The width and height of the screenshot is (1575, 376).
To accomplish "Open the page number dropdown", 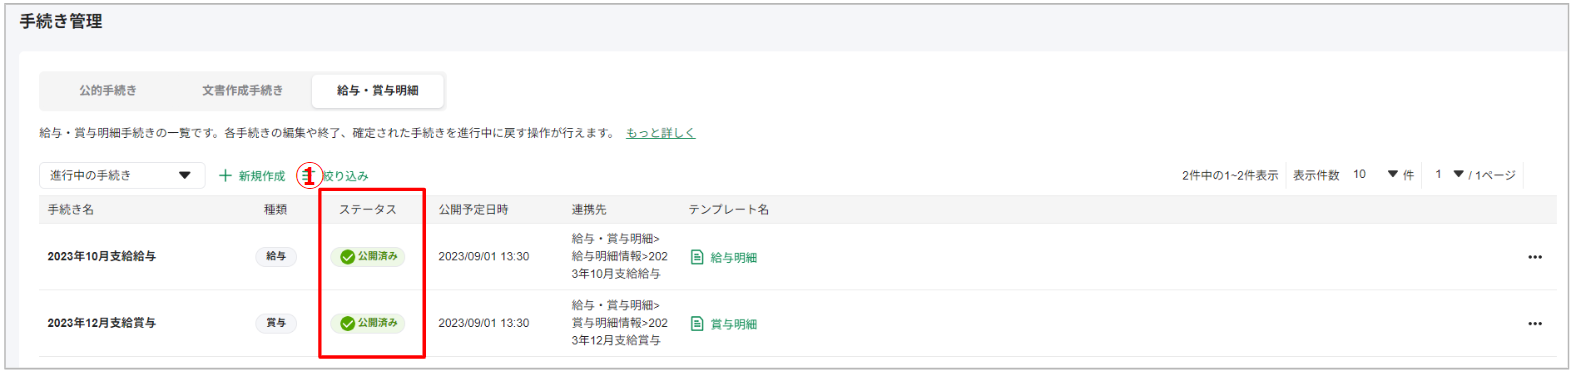I will (1449, 174).
